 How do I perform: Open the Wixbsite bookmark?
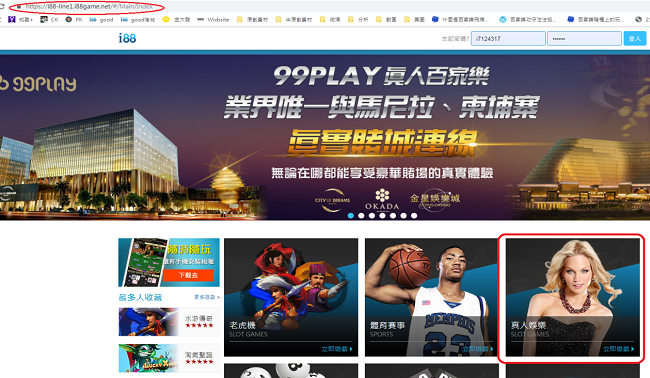click(213, 19)
